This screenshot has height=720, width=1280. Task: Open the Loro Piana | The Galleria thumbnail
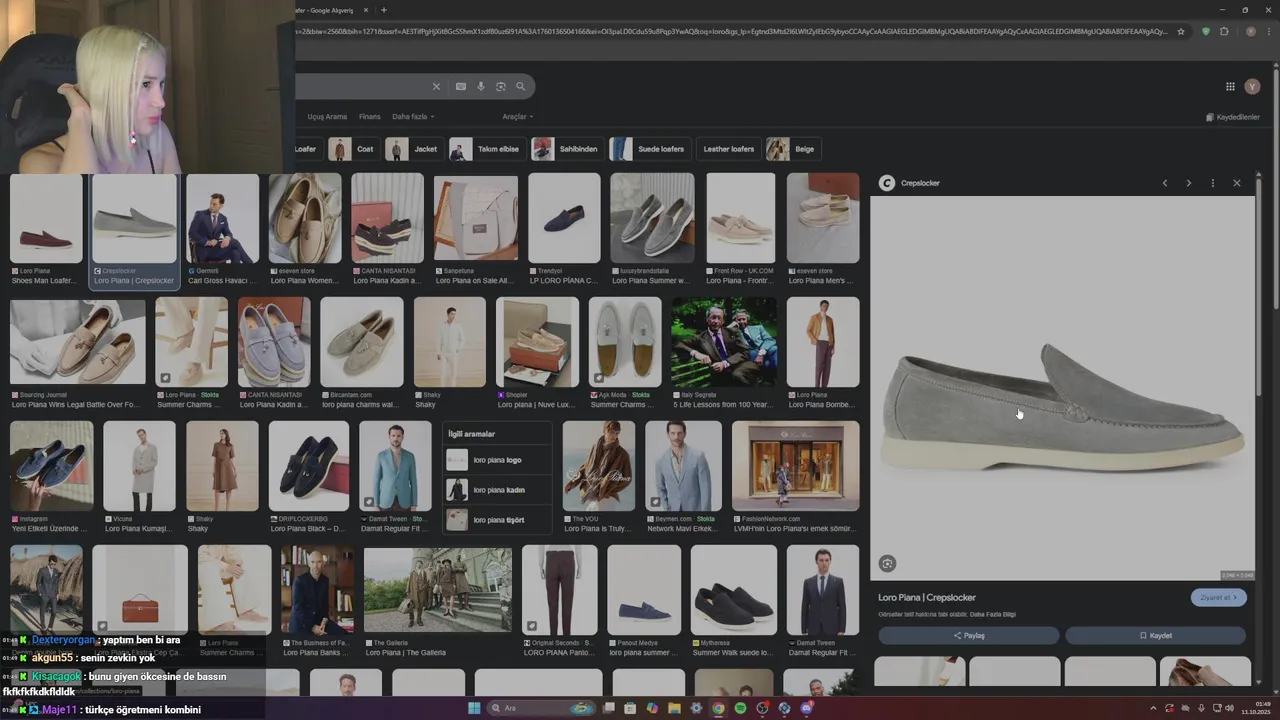(x=438, y=590)
